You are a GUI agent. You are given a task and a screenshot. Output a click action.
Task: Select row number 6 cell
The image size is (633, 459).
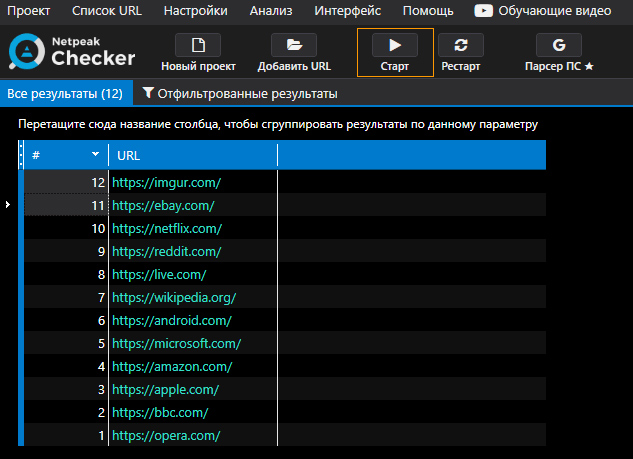tap(66, 320)
